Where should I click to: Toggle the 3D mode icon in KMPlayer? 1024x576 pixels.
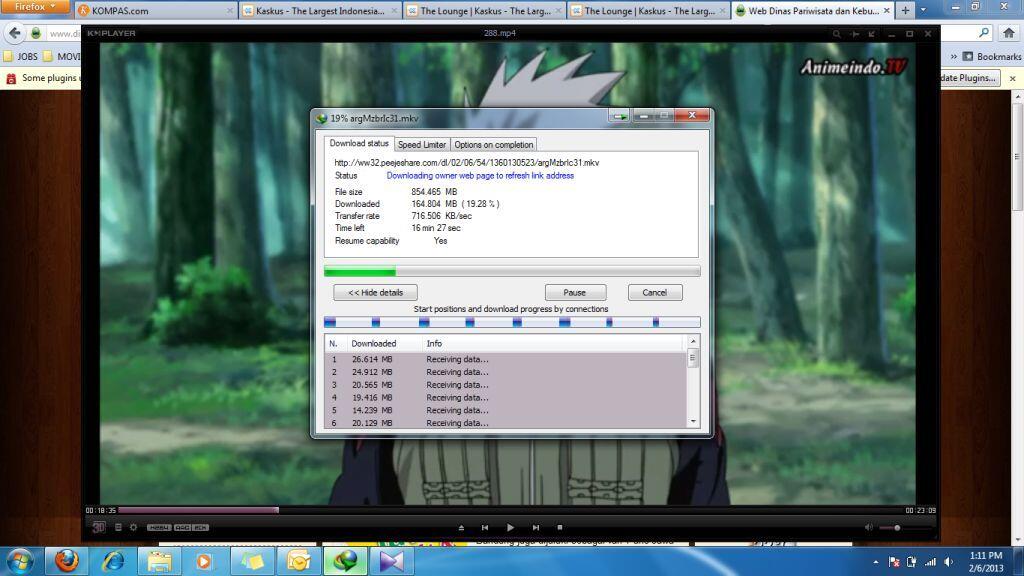click(99, 527)
